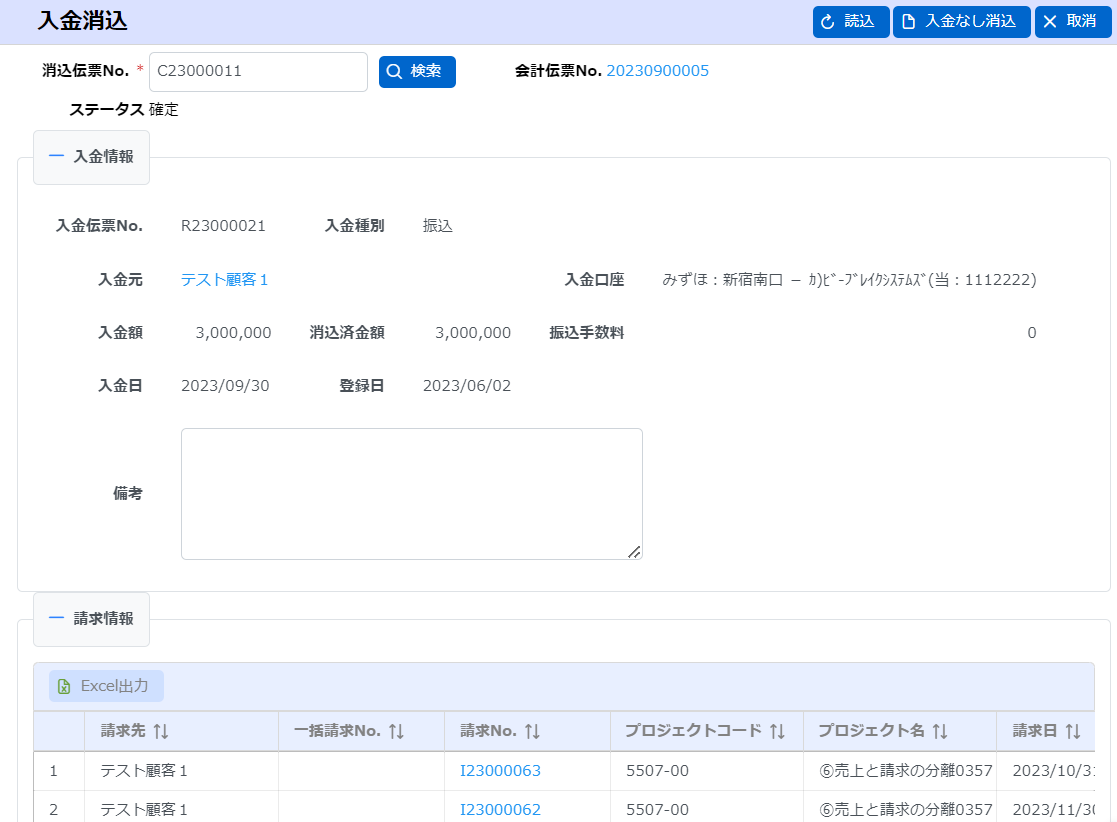Viewport: 1117px width, 822px height.
Task: Open accounting slip link 20230900005
Action: [x=657, y=71]
